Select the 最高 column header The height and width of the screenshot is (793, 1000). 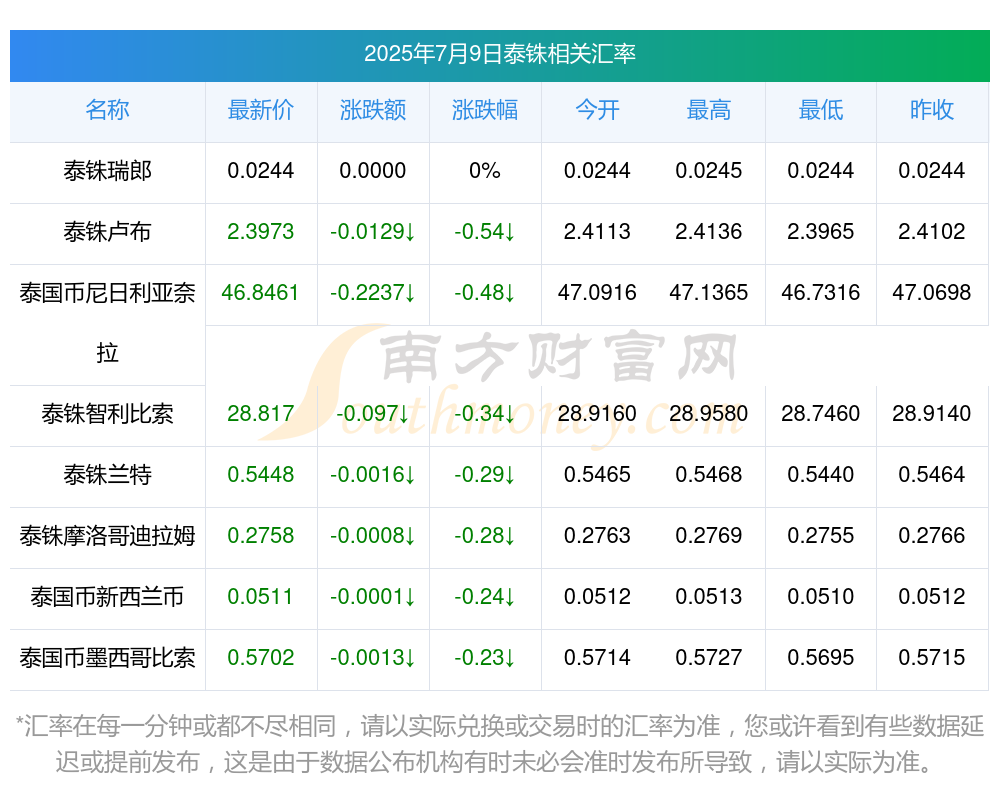tap(709, 110)
